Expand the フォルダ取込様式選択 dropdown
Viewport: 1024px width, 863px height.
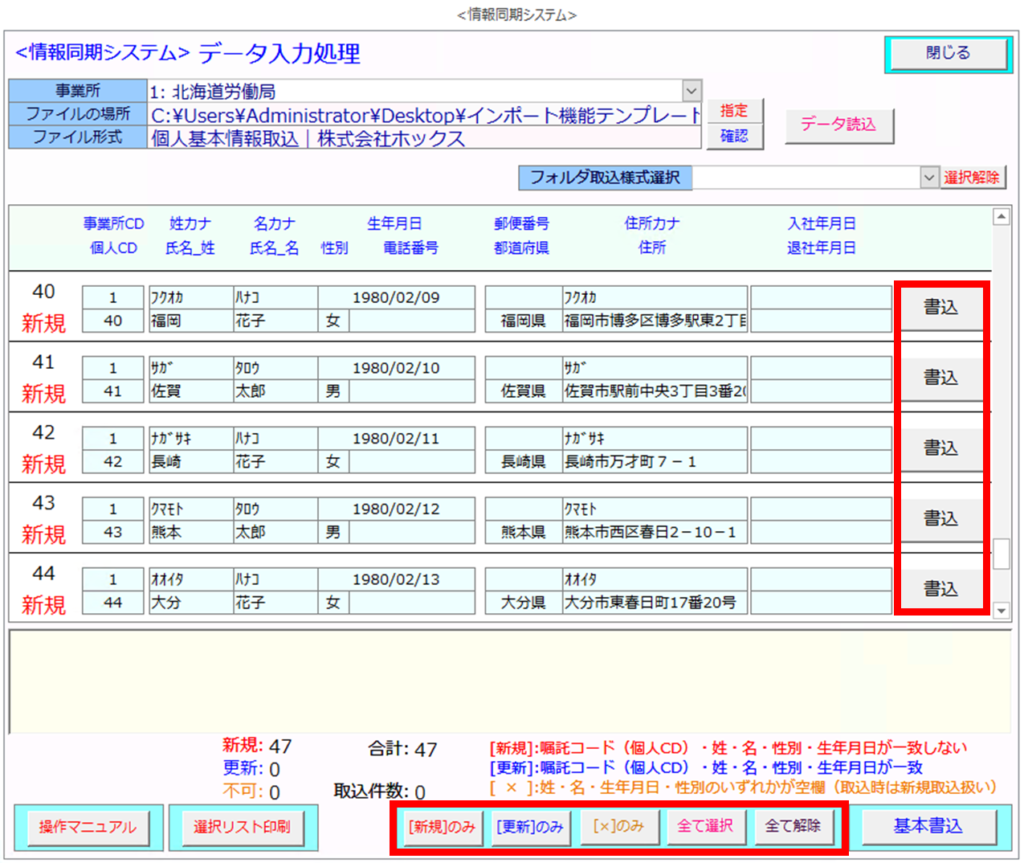(x=927, y=177)
